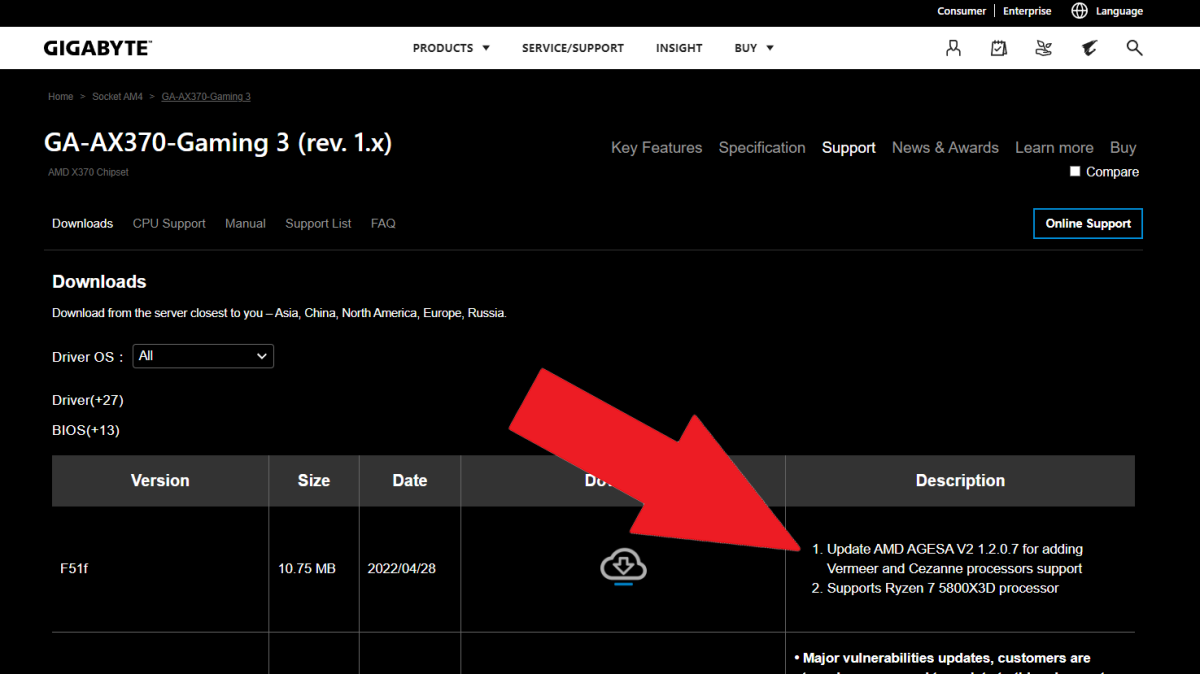Open the user account icon
Viewport: 1200px width, 674px height.
(x=953, y=48)
